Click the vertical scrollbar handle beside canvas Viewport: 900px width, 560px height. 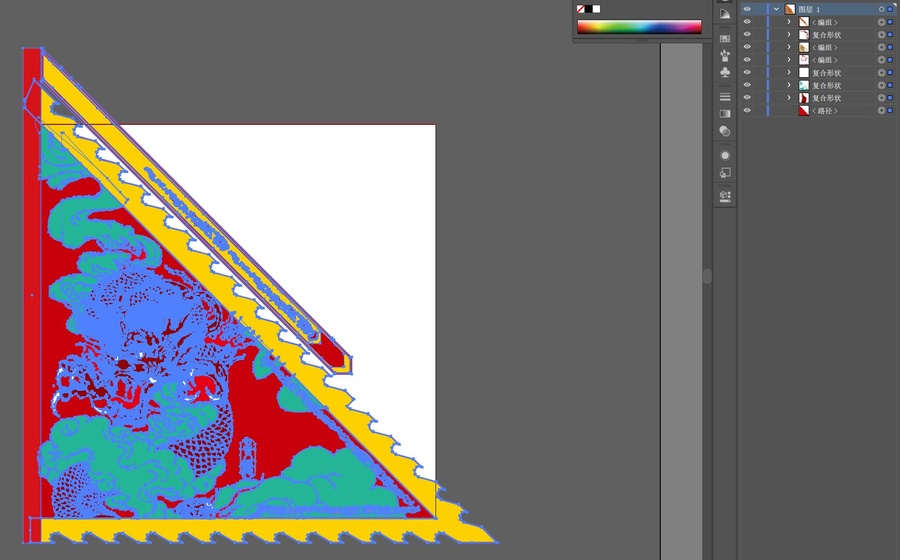(707, 276)
